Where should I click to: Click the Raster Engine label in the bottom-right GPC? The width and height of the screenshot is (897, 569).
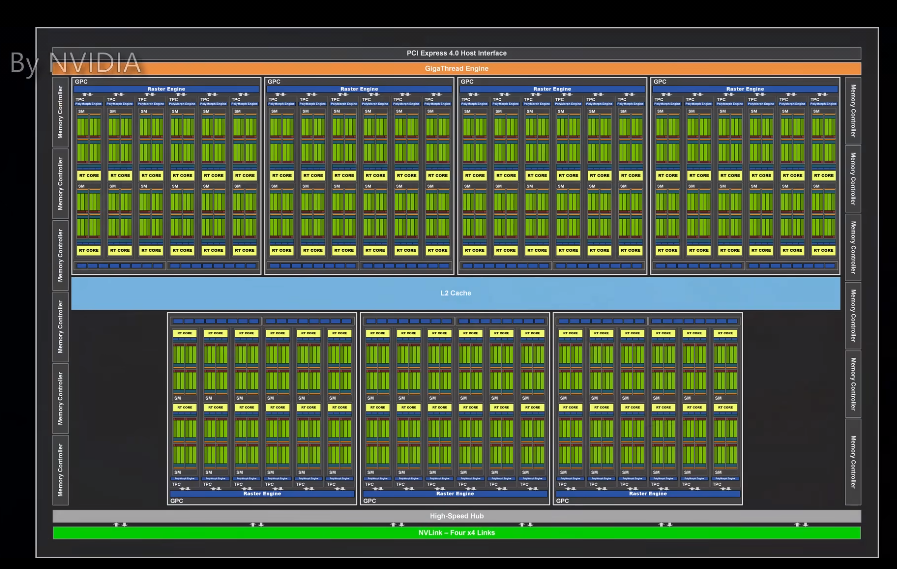point(648,494)
